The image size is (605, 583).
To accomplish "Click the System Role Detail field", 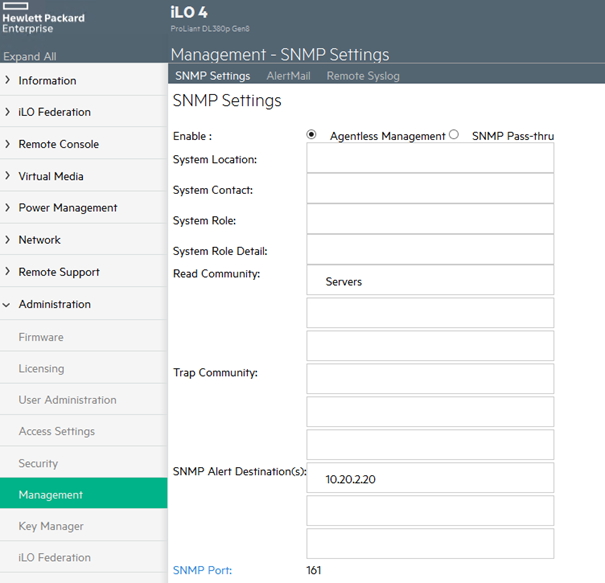I will tap(430, 249).
